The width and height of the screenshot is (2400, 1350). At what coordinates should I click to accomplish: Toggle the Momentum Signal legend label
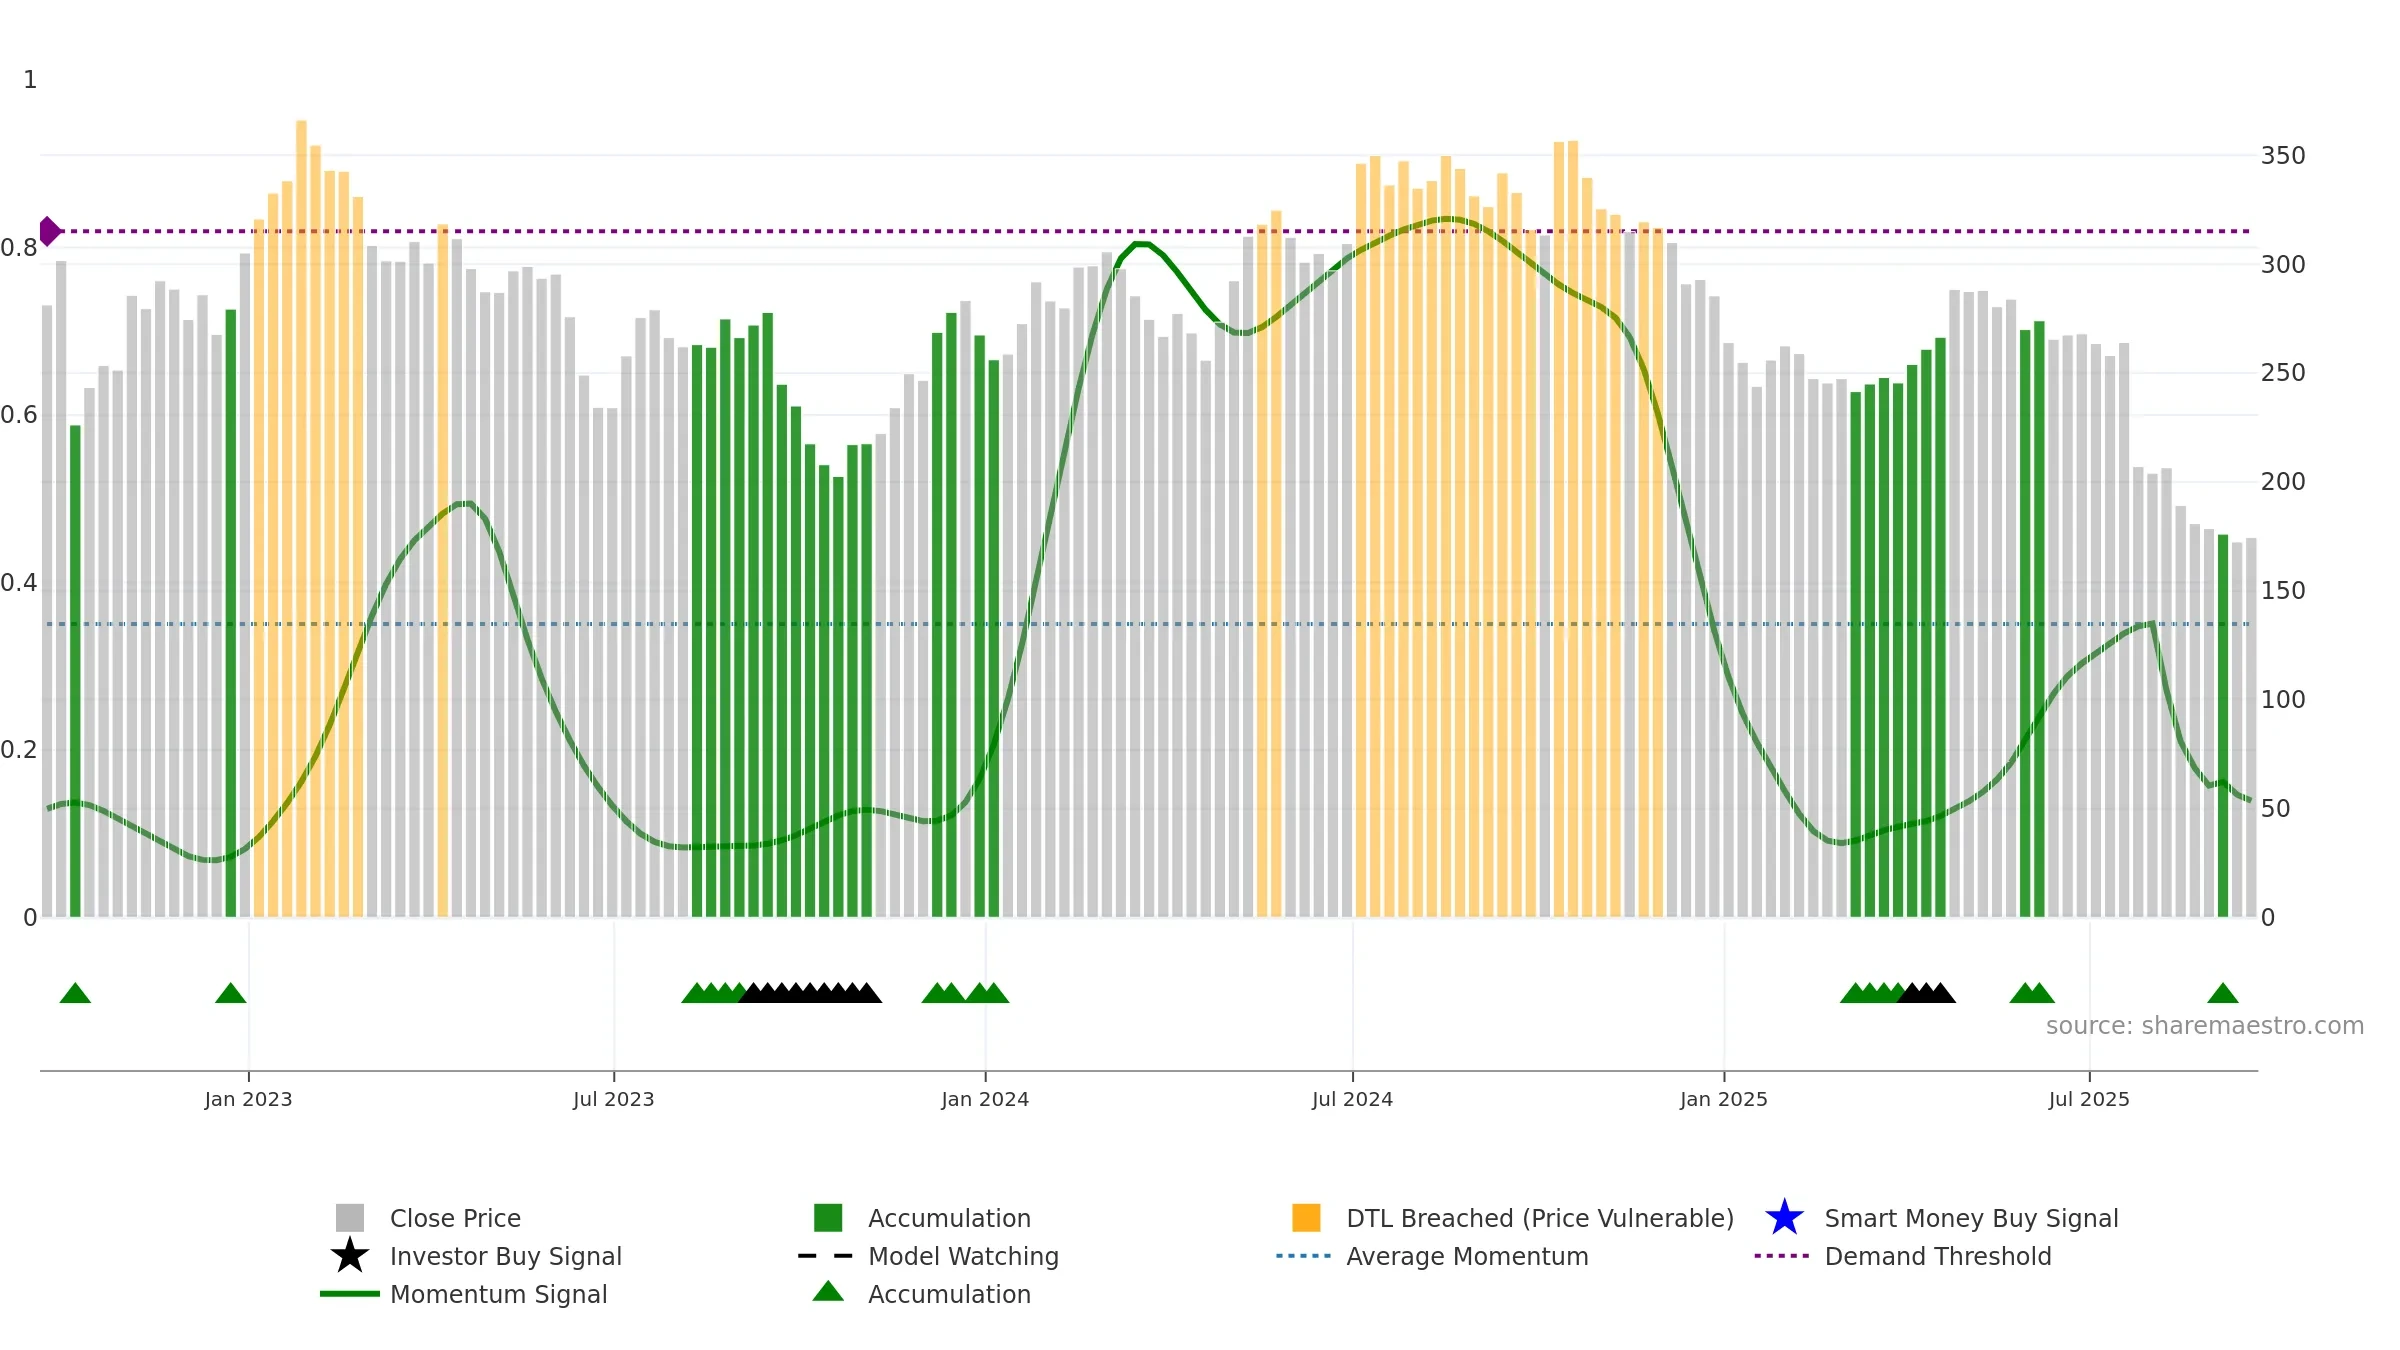[498, 1294]
